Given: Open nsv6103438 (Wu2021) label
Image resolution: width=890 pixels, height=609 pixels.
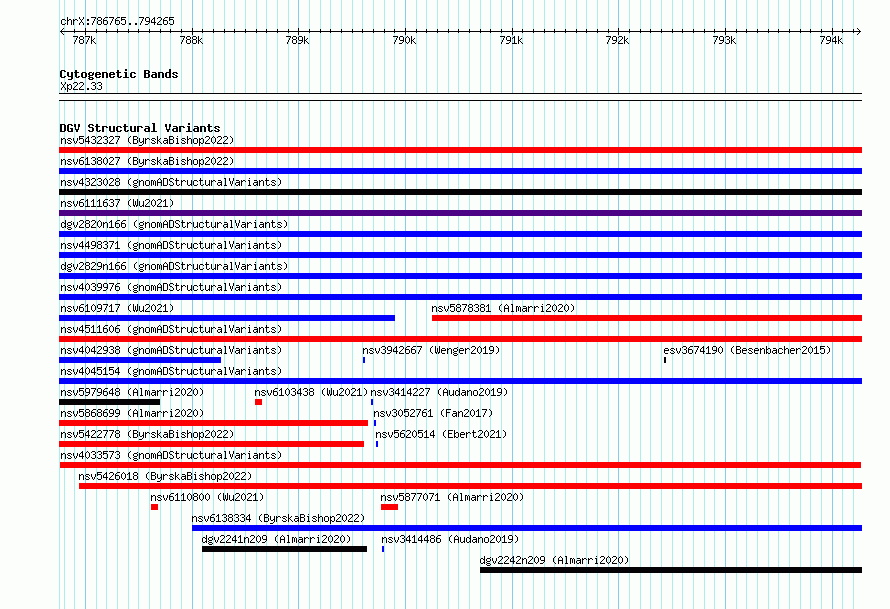Looking at the screenshot, I should 311,392.
